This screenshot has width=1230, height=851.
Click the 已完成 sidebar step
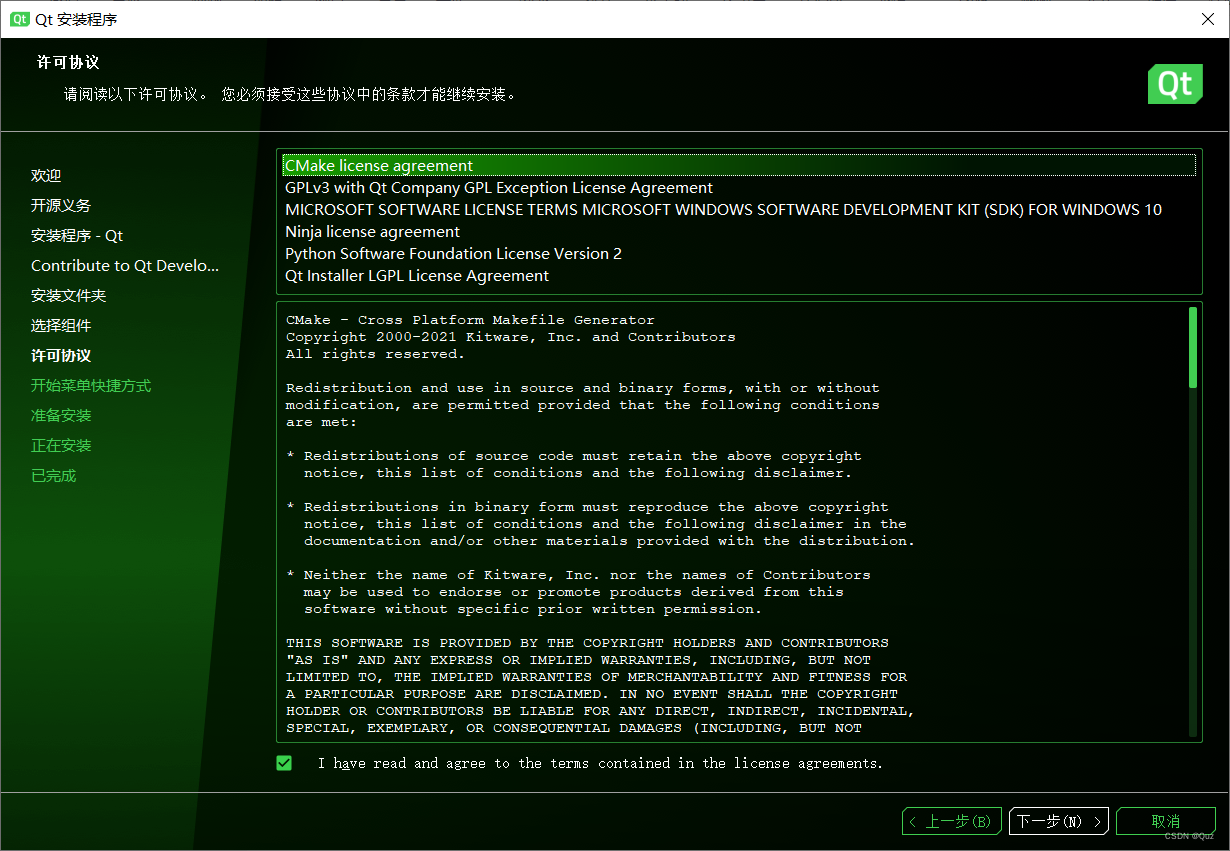tap(54, 476)
